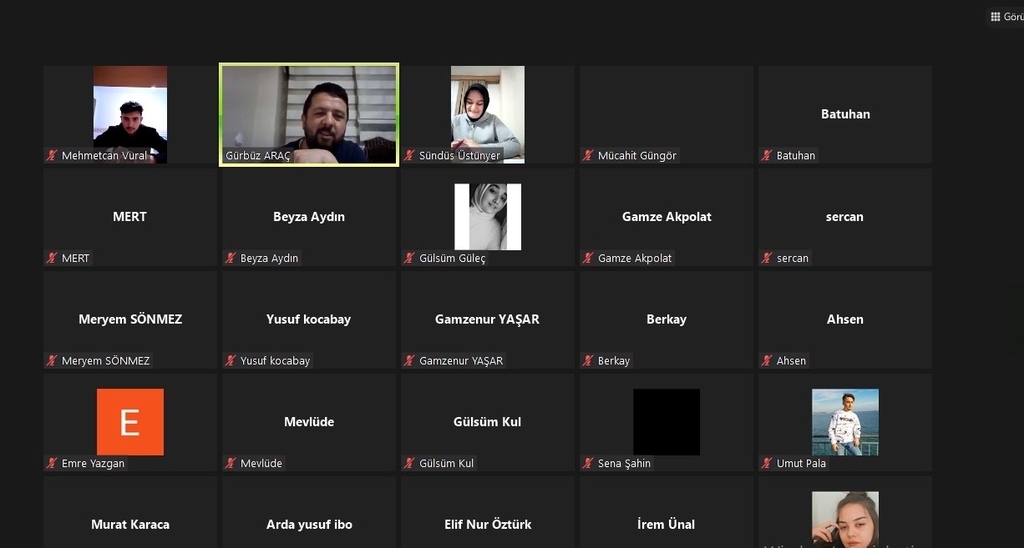1024x548 pixels.
Task: Click muted mic icon beside Umut Pala
Action: pos(768,463)
